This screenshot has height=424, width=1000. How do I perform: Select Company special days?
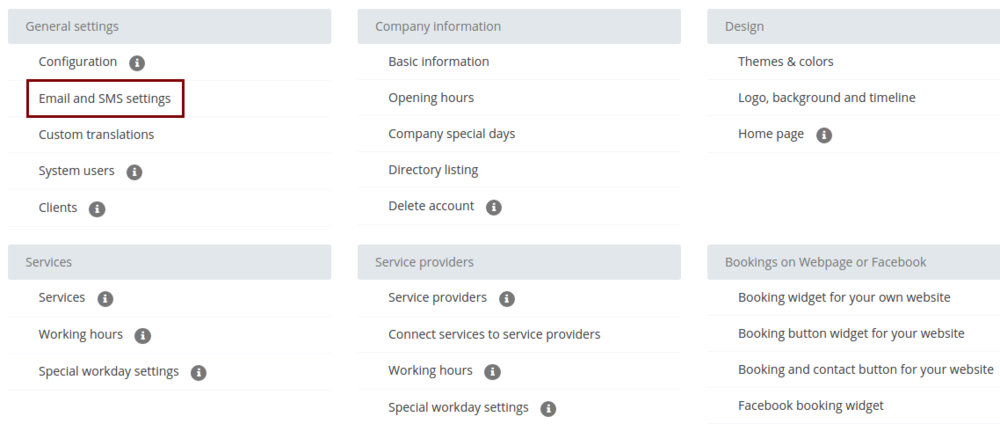pyautogui.click(x=452, y=134)
